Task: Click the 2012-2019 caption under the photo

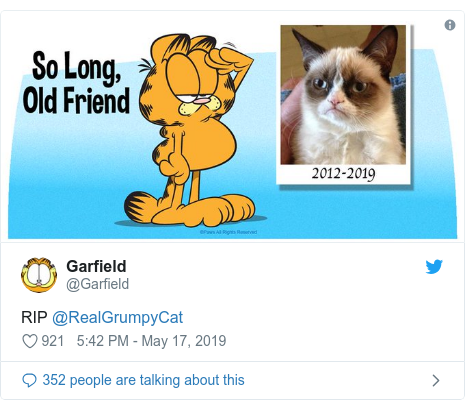Action: click(x=343, y=173)
